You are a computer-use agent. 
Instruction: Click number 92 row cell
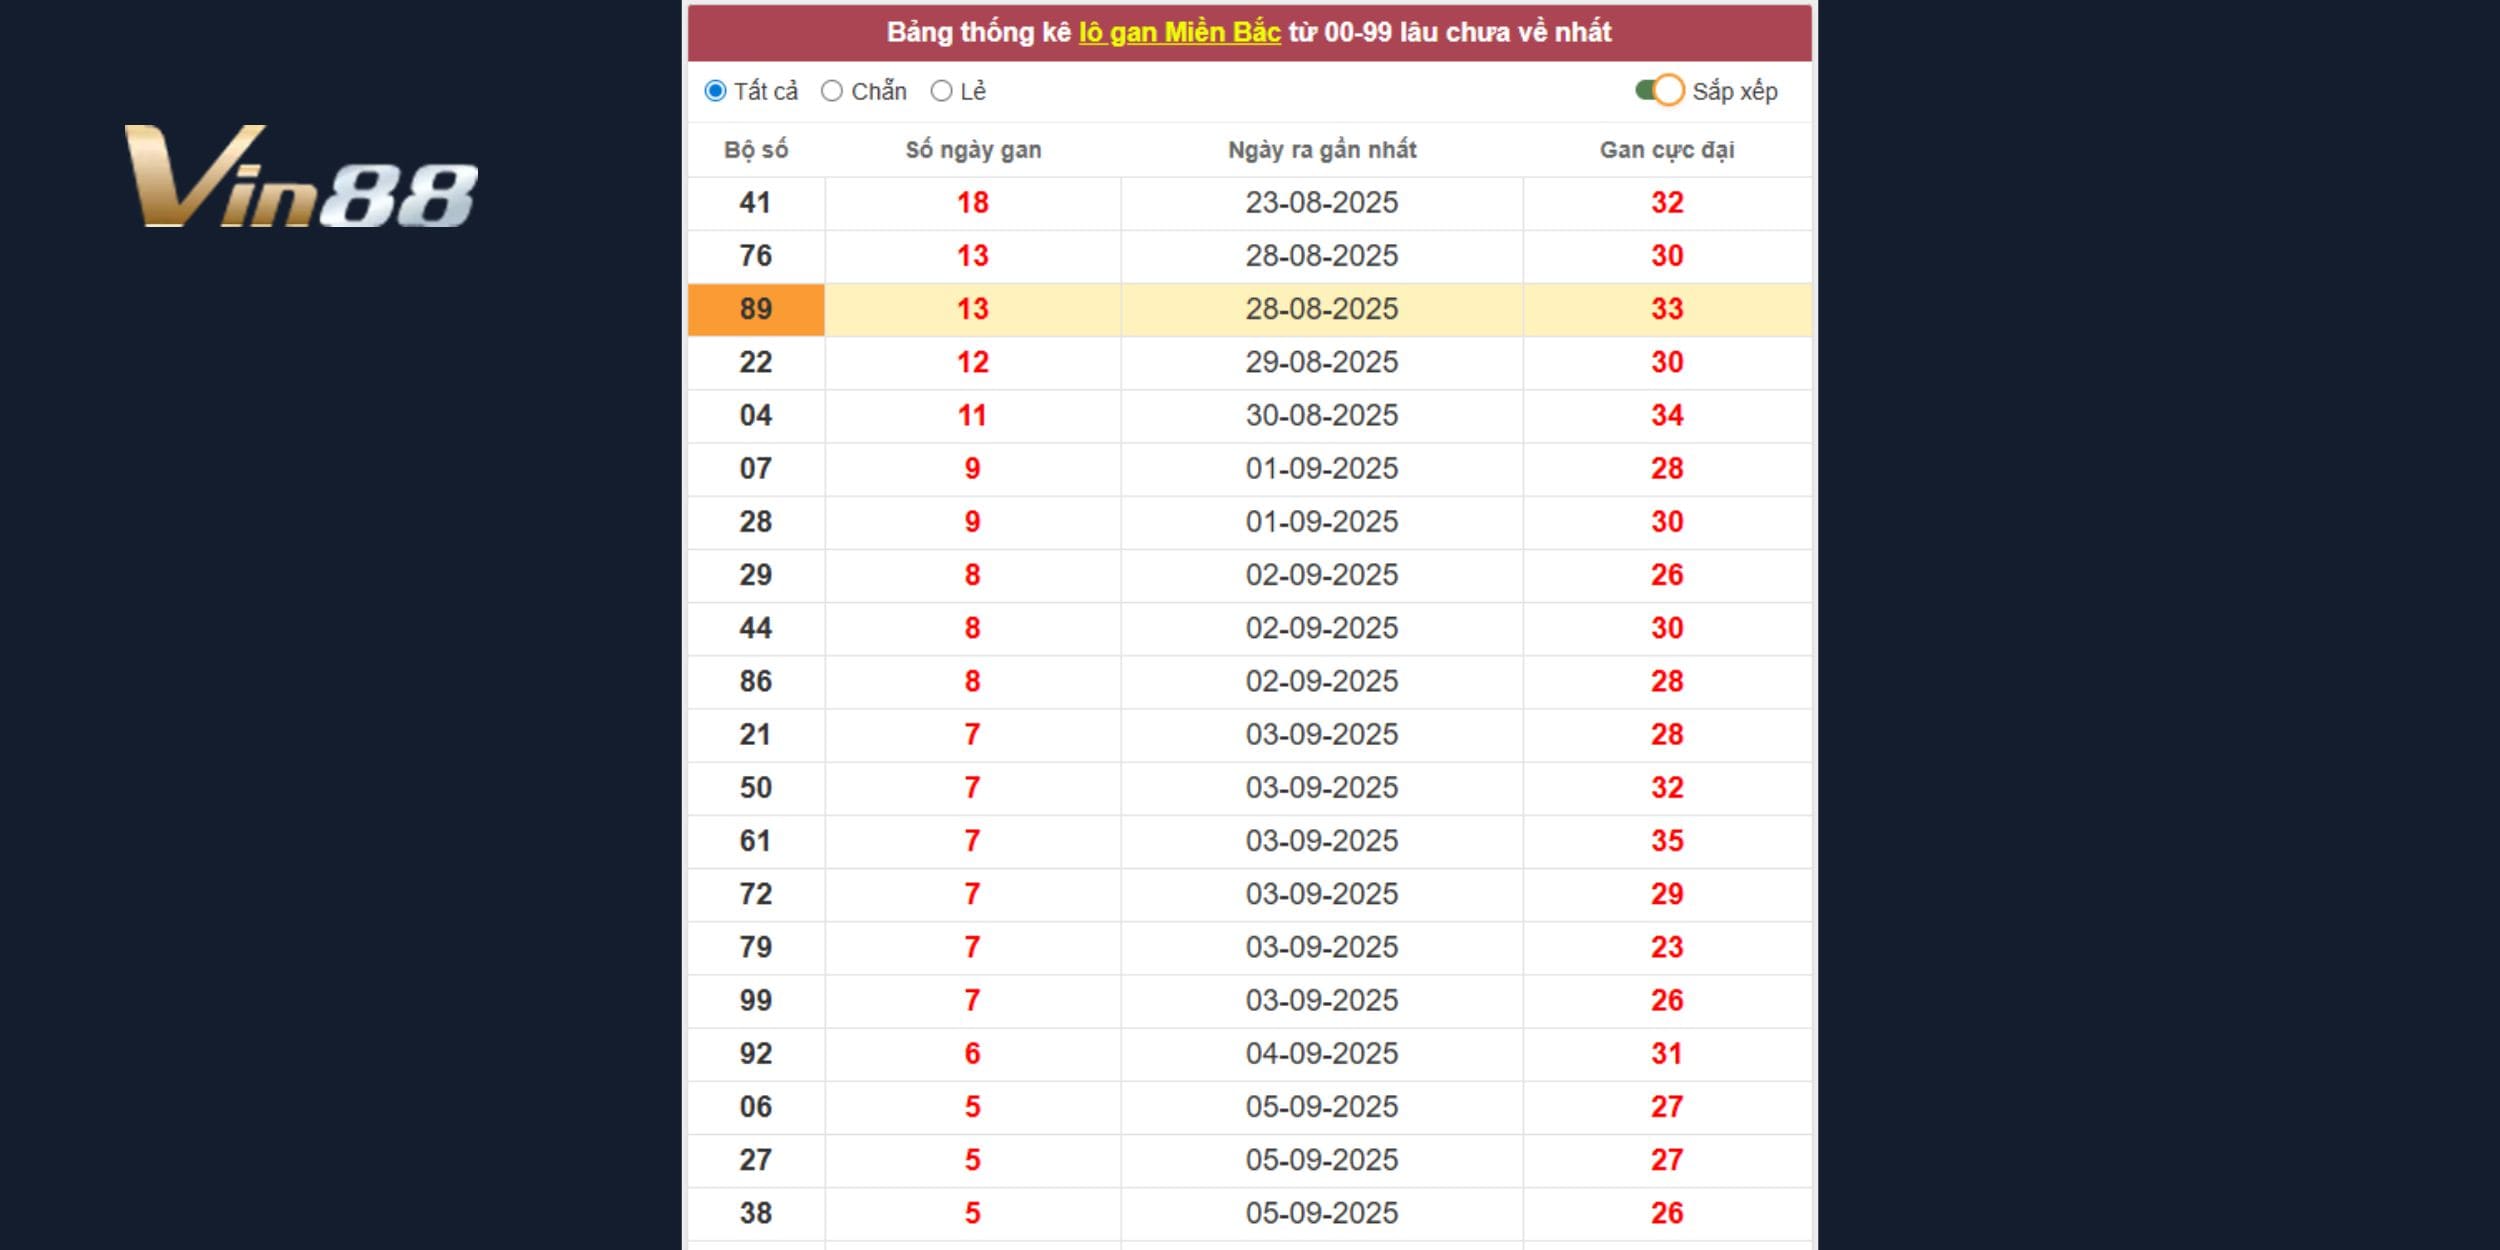tap(756, 1054)
